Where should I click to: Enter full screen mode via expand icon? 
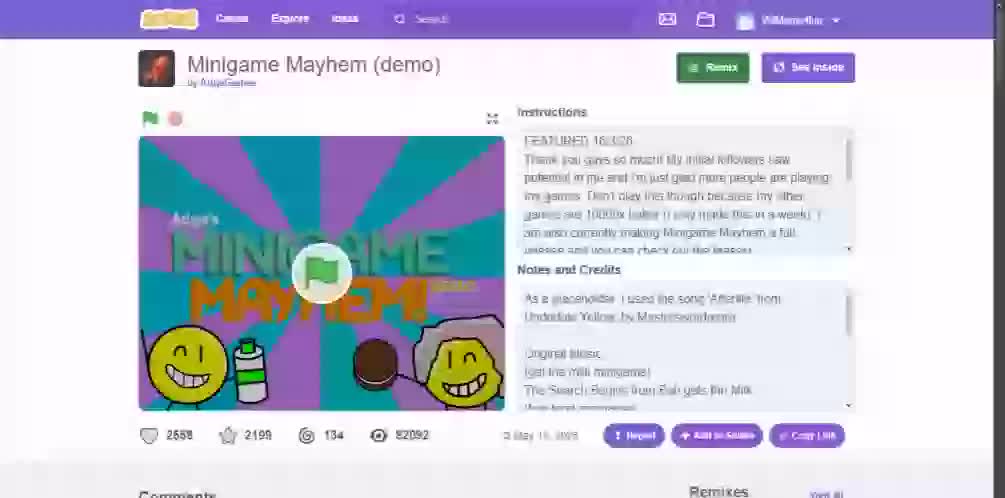(x=492, y=118)
